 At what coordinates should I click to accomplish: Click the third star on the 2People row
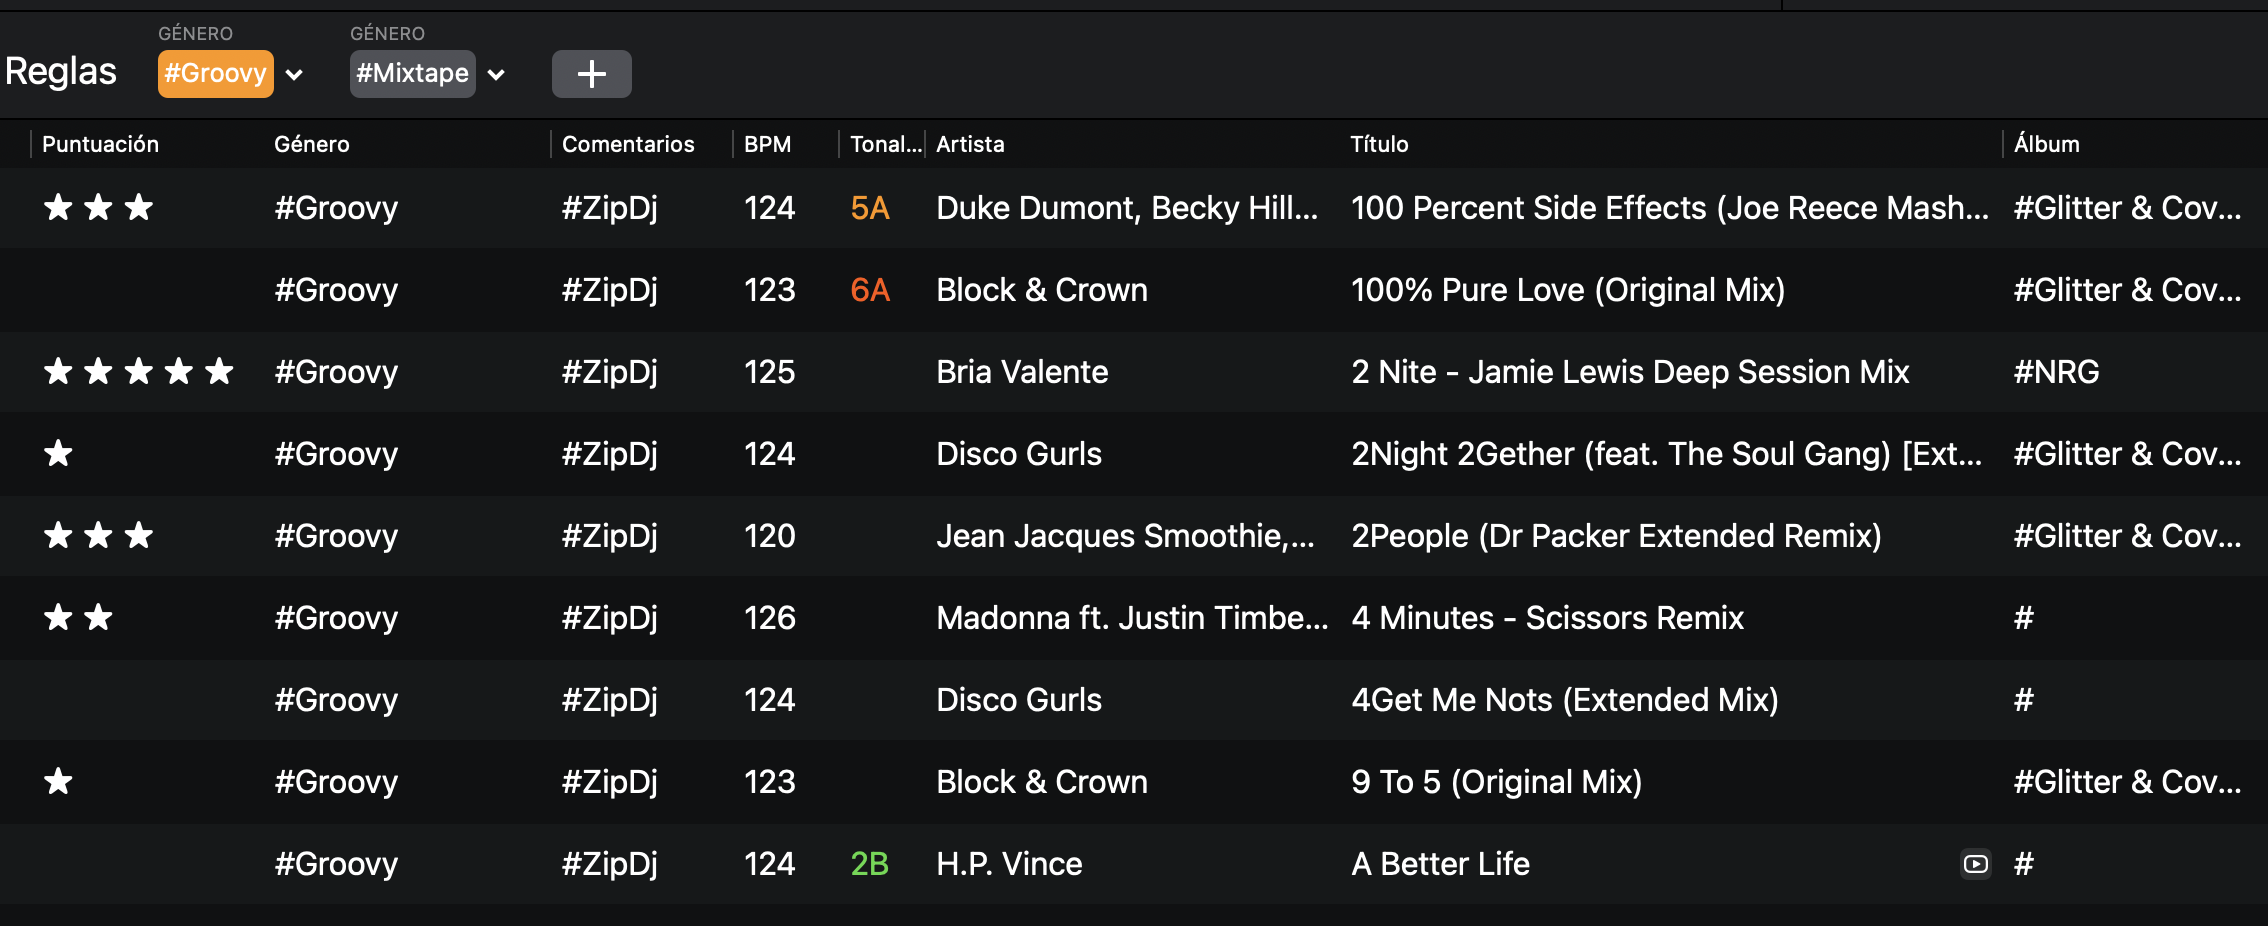click(x=137, y=535)
